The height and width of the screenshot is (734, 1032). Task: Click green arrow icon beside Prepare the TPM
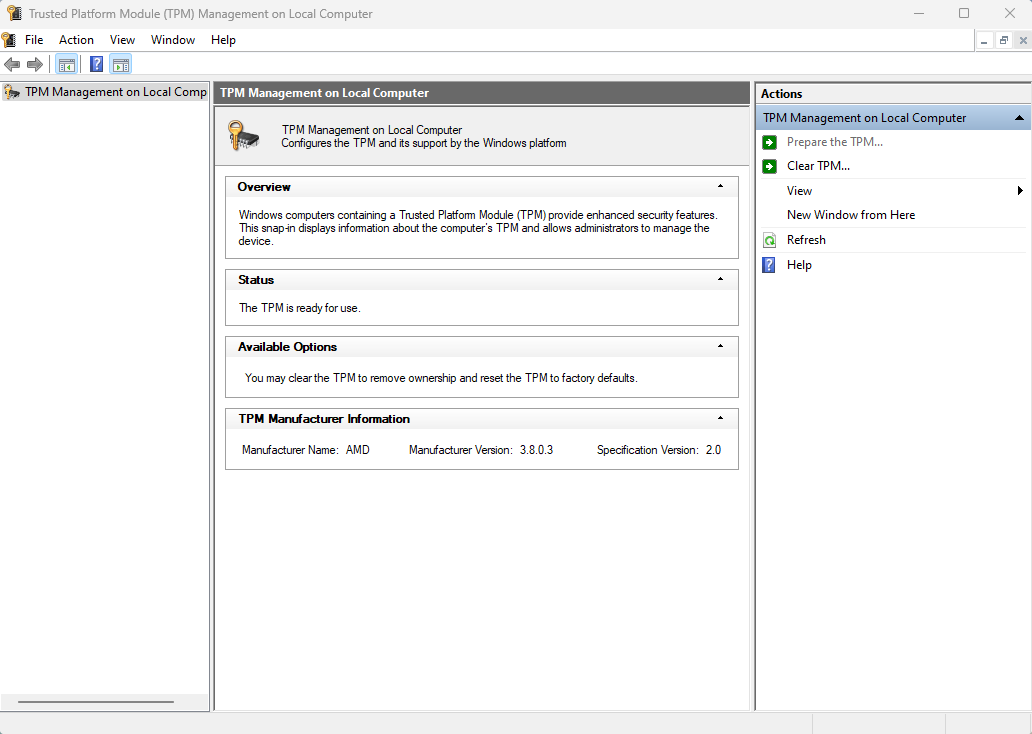click(x=769, y=142)
